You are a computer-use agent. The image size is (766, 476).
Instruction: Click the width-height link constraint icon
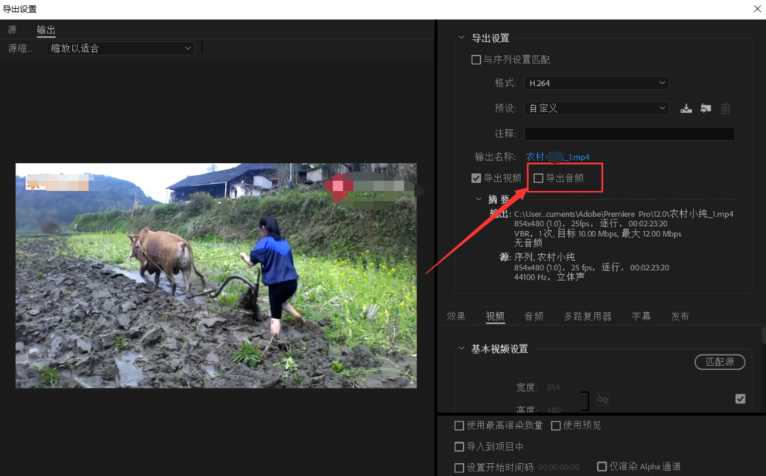coord(602,400)
